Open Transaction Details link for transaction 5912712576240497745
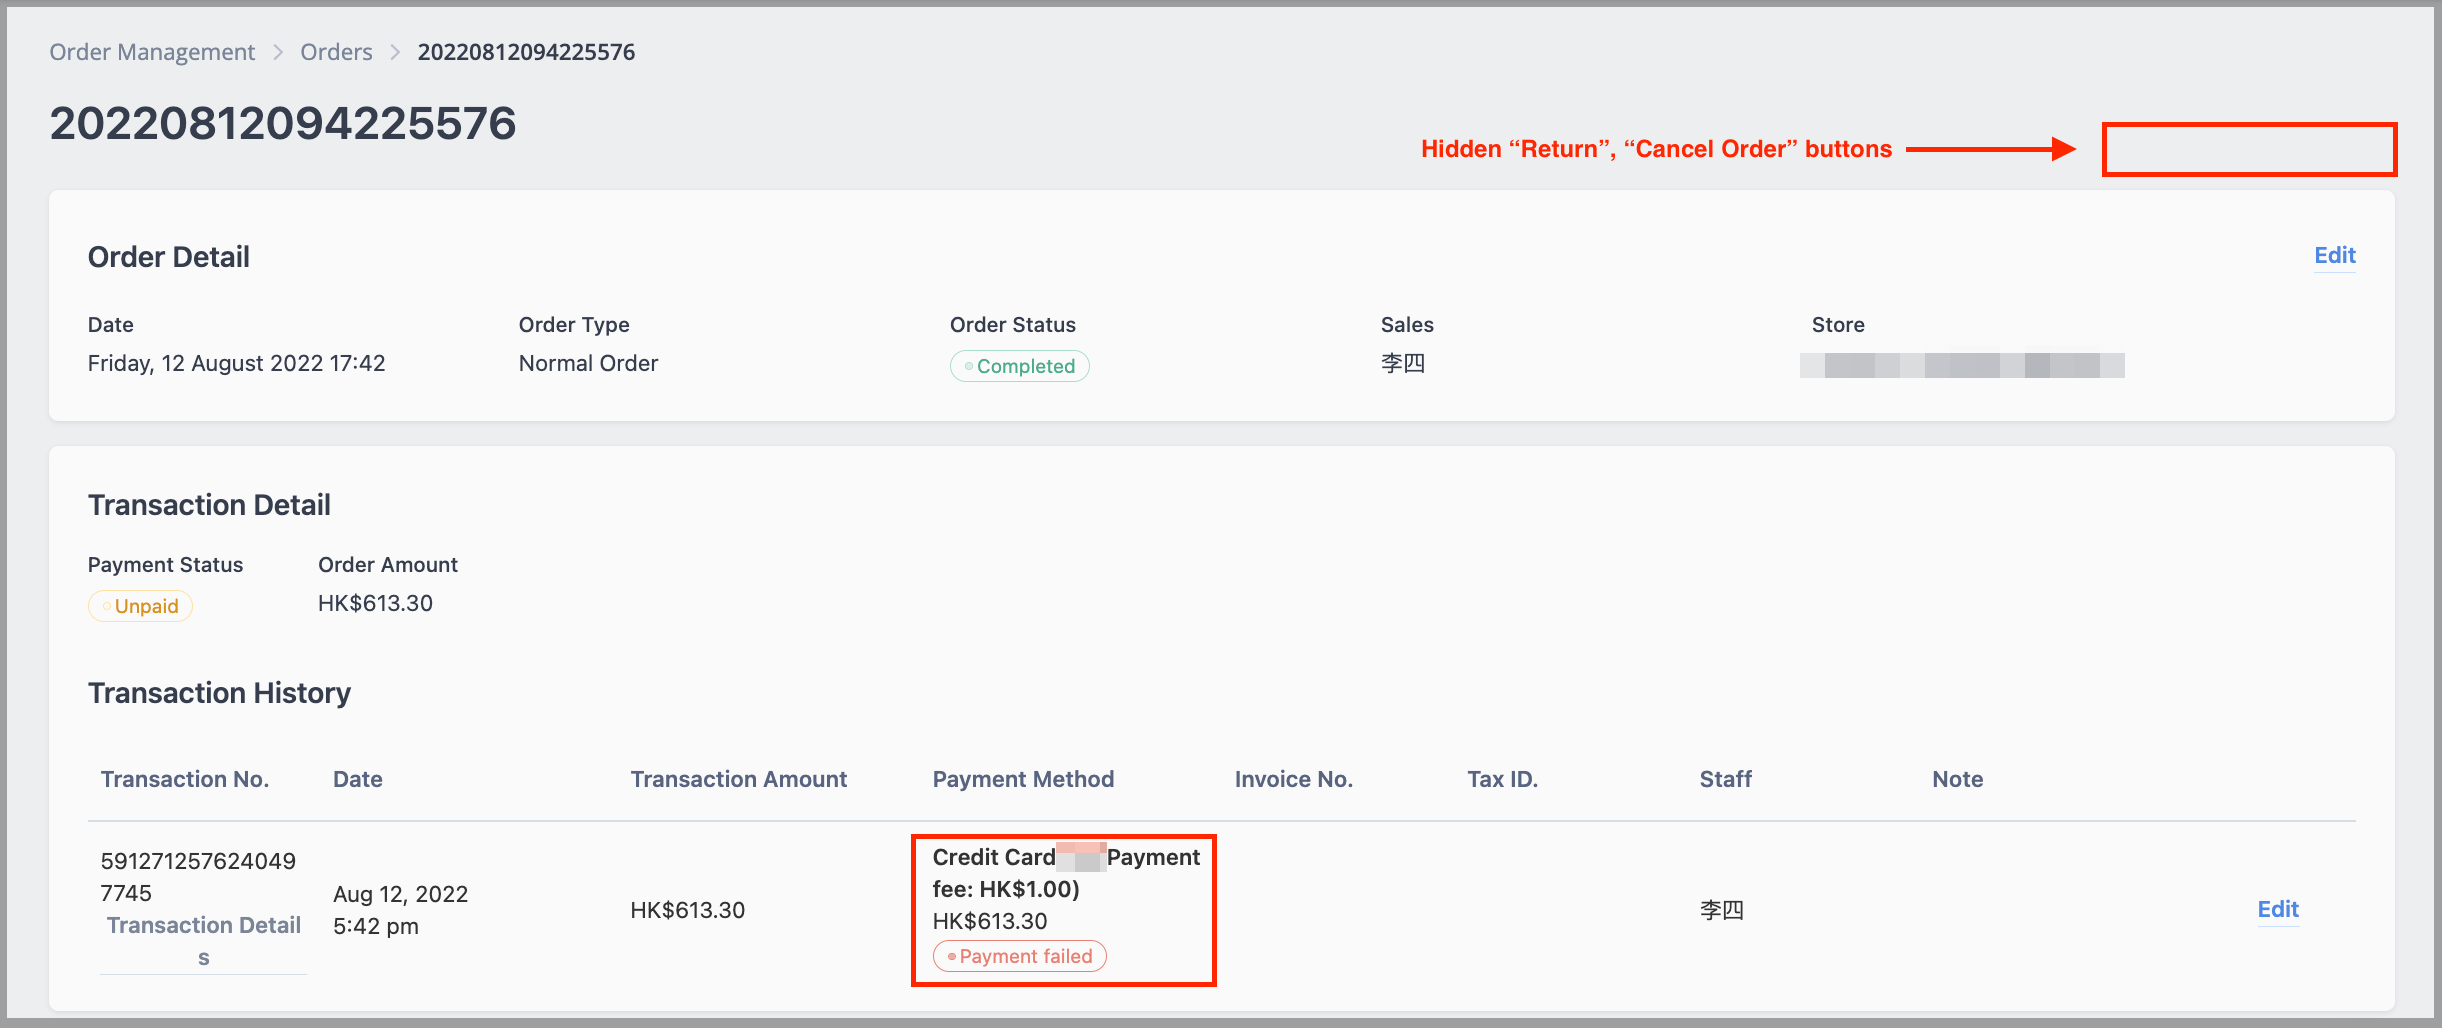 tap(204, 941)
